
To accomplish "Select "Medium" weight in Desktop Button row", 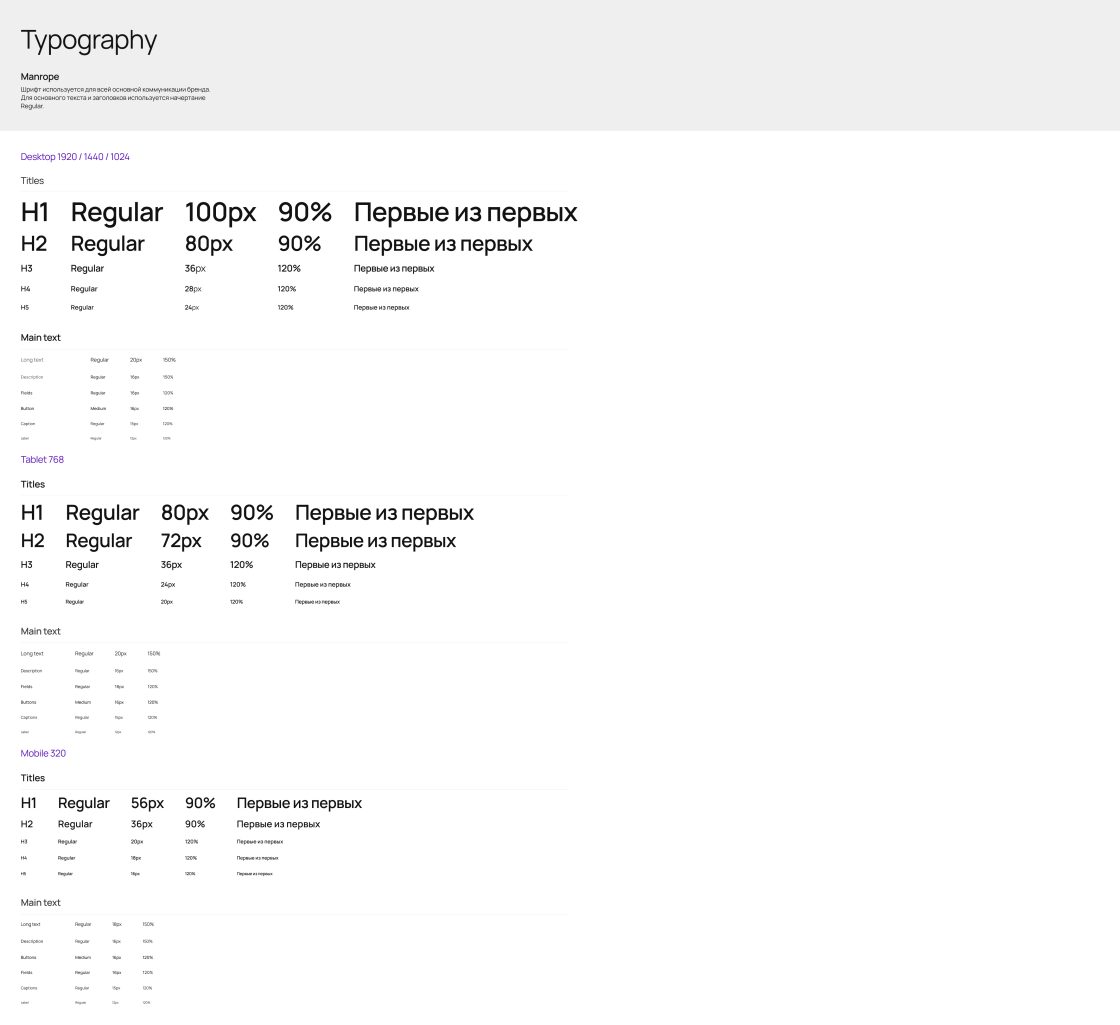I will 98,408.
